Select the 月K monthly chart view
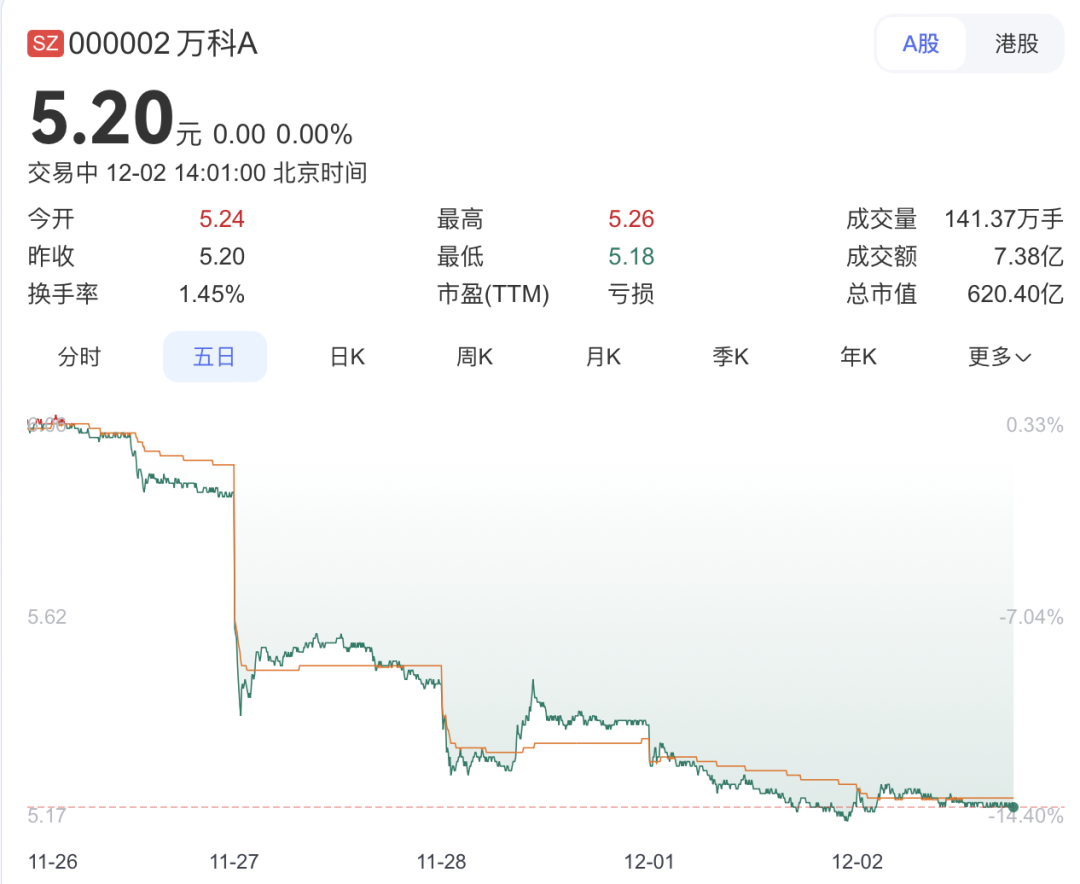Viewport: 1080px width, 884px height. pos(601,357)
